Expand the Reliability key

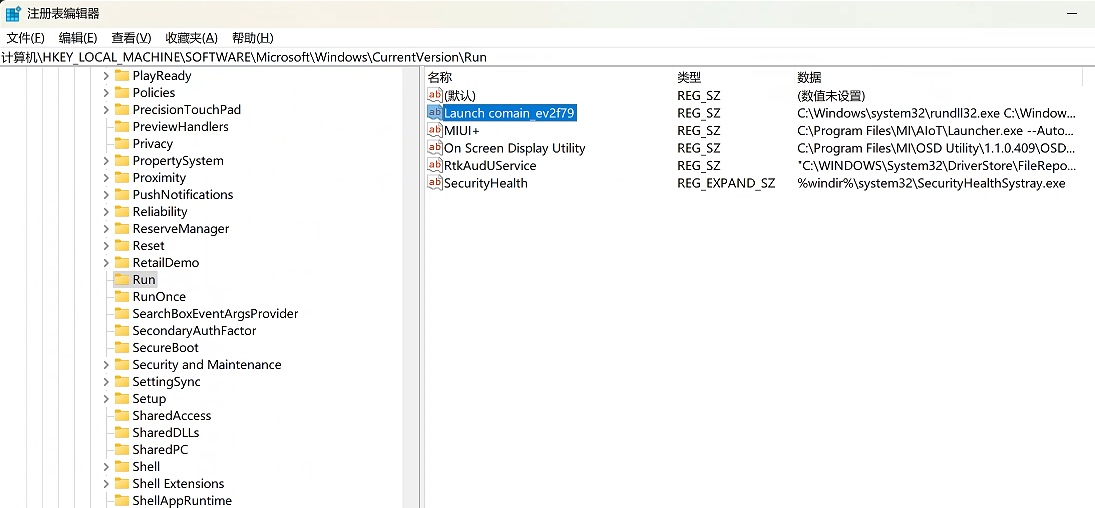tap(106, 211)
